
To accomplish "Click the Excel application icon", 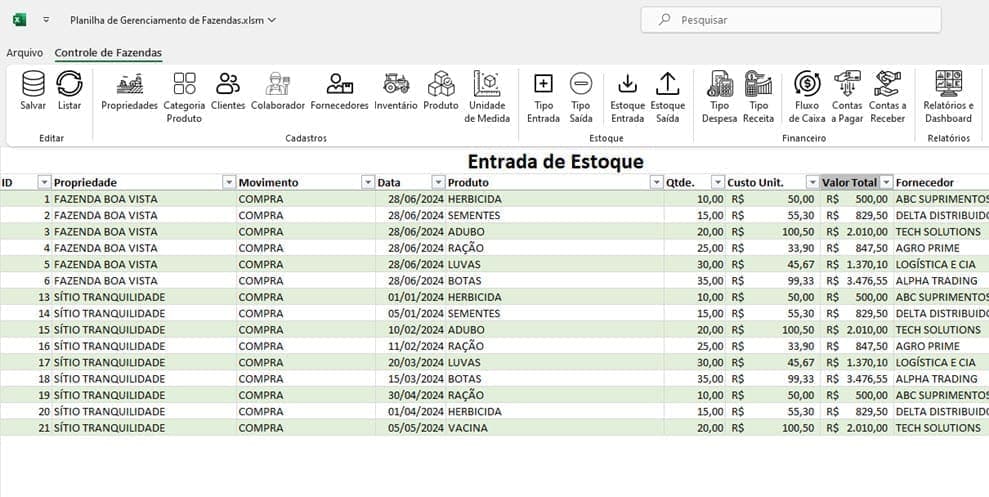I will click(20, 20).
